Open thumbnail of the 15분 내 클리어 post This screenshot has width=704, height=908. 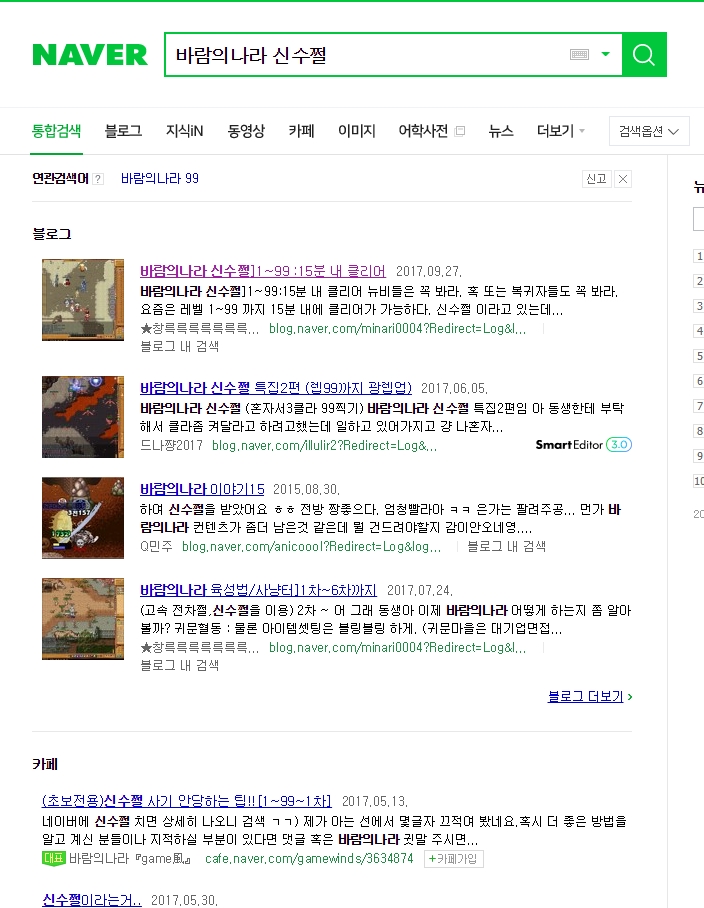(83, 300)
